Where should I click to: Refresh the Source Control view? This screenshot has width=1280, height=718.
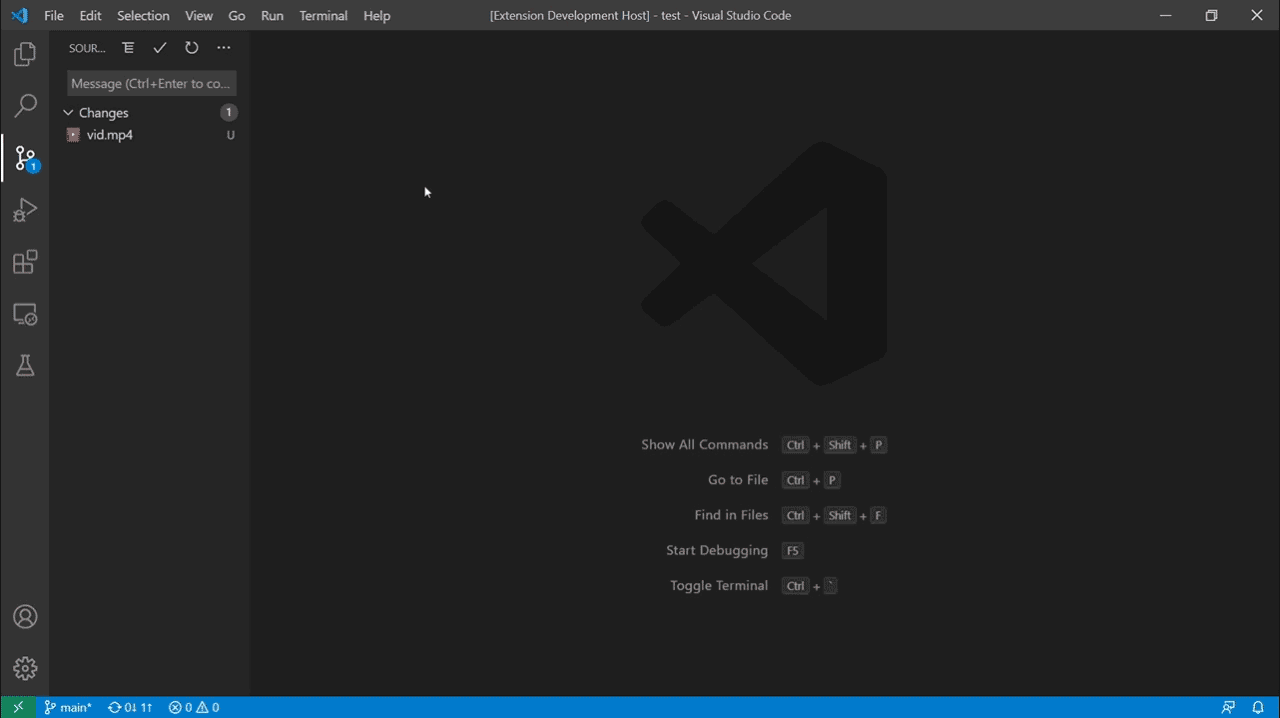click(x=192, y=48)
